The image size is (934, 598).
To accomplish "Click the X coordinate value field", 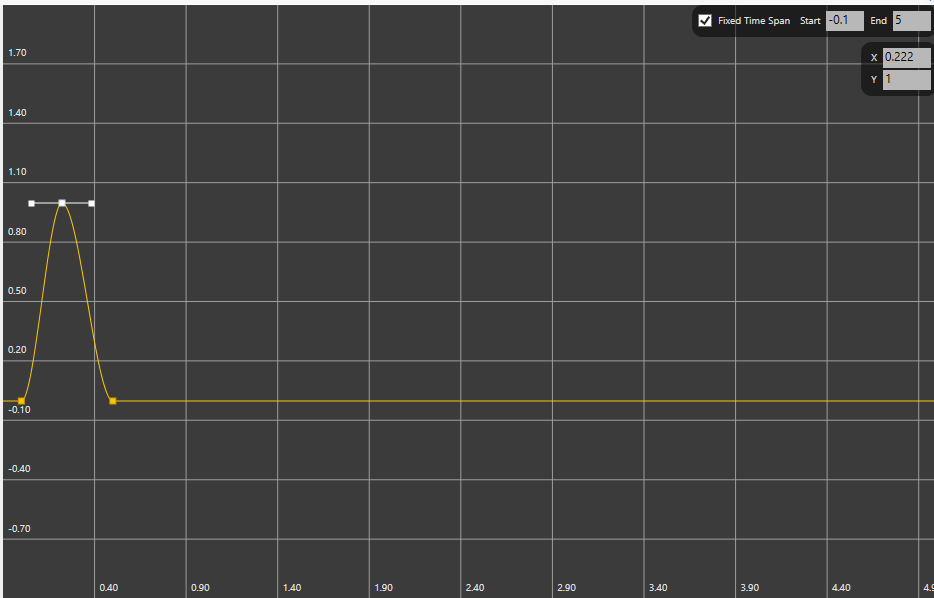I will pyautogui.click(x=907, y=57).
